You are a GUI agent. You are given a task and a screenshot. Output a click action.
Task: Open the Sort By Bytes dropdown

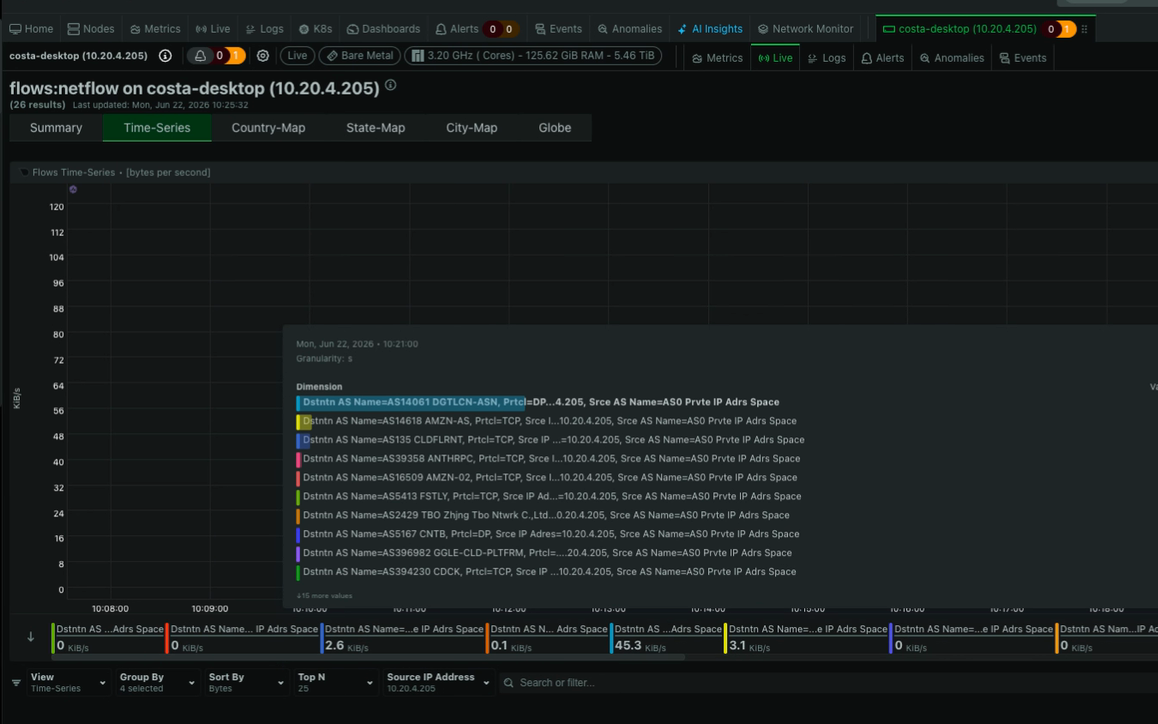click(x=247, y=683)
